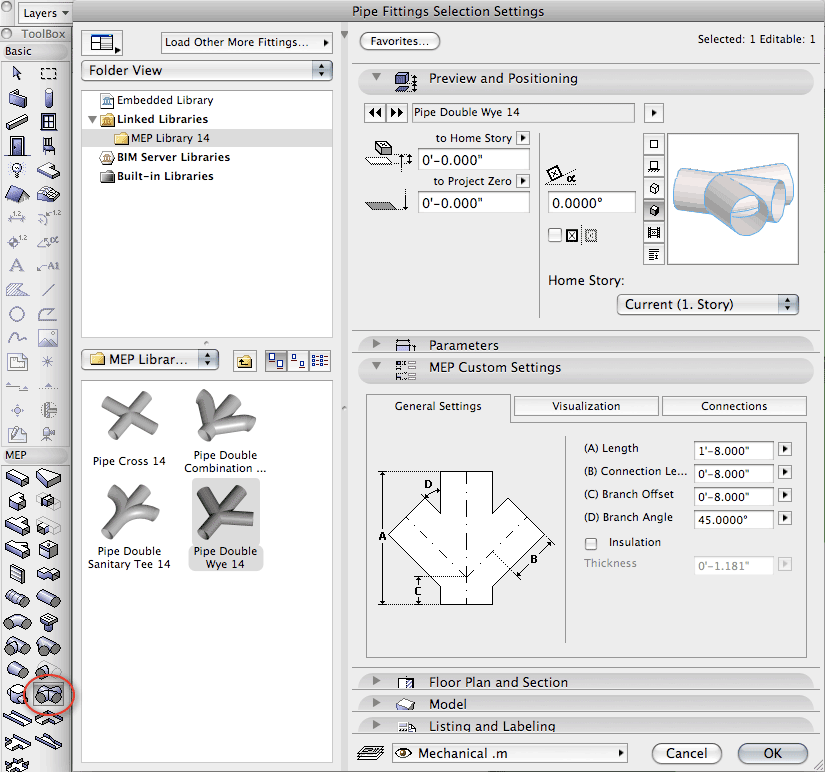The width and height of the screenshot is (825, 772).
Task: Open the Folder View dropdown
Action: click(x=207, y=71)
